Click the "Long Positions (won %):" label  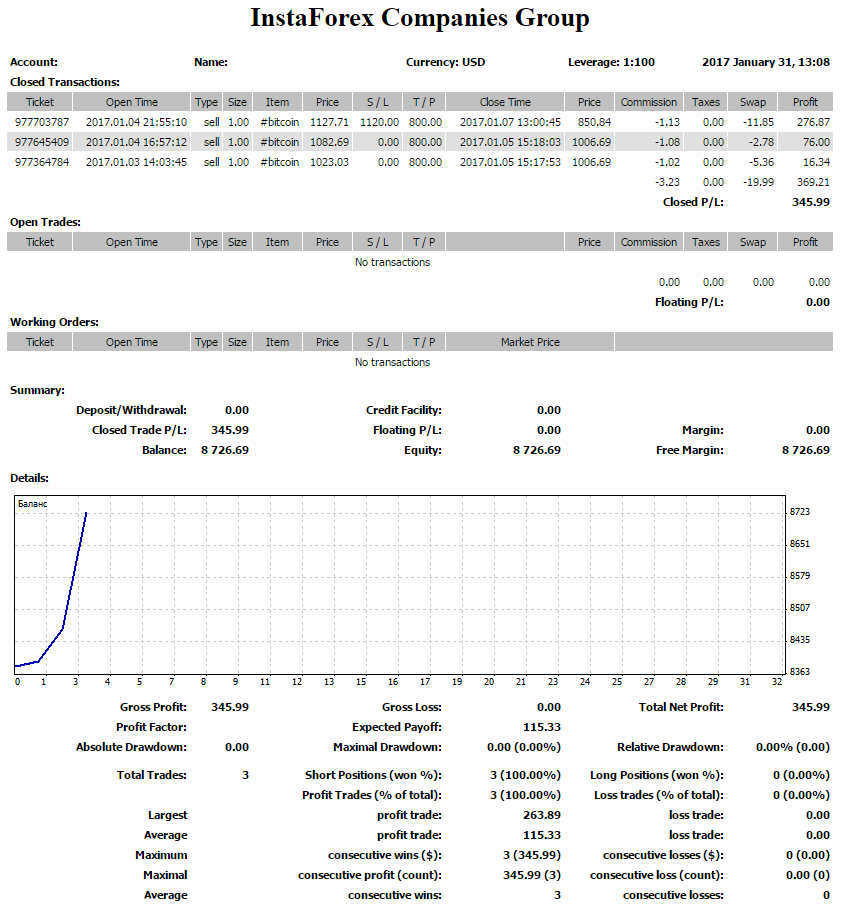pyautogui.click(x=657, y=775)
